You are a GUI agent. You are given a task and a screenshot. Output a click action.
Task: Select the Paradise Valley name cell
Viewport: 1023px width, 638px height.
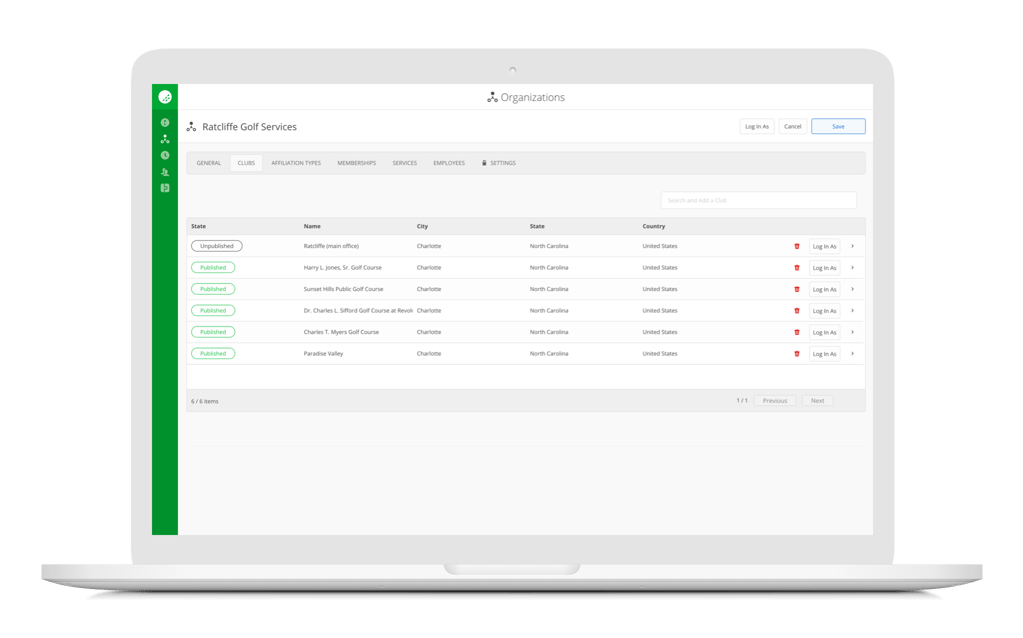click(324, 354)
